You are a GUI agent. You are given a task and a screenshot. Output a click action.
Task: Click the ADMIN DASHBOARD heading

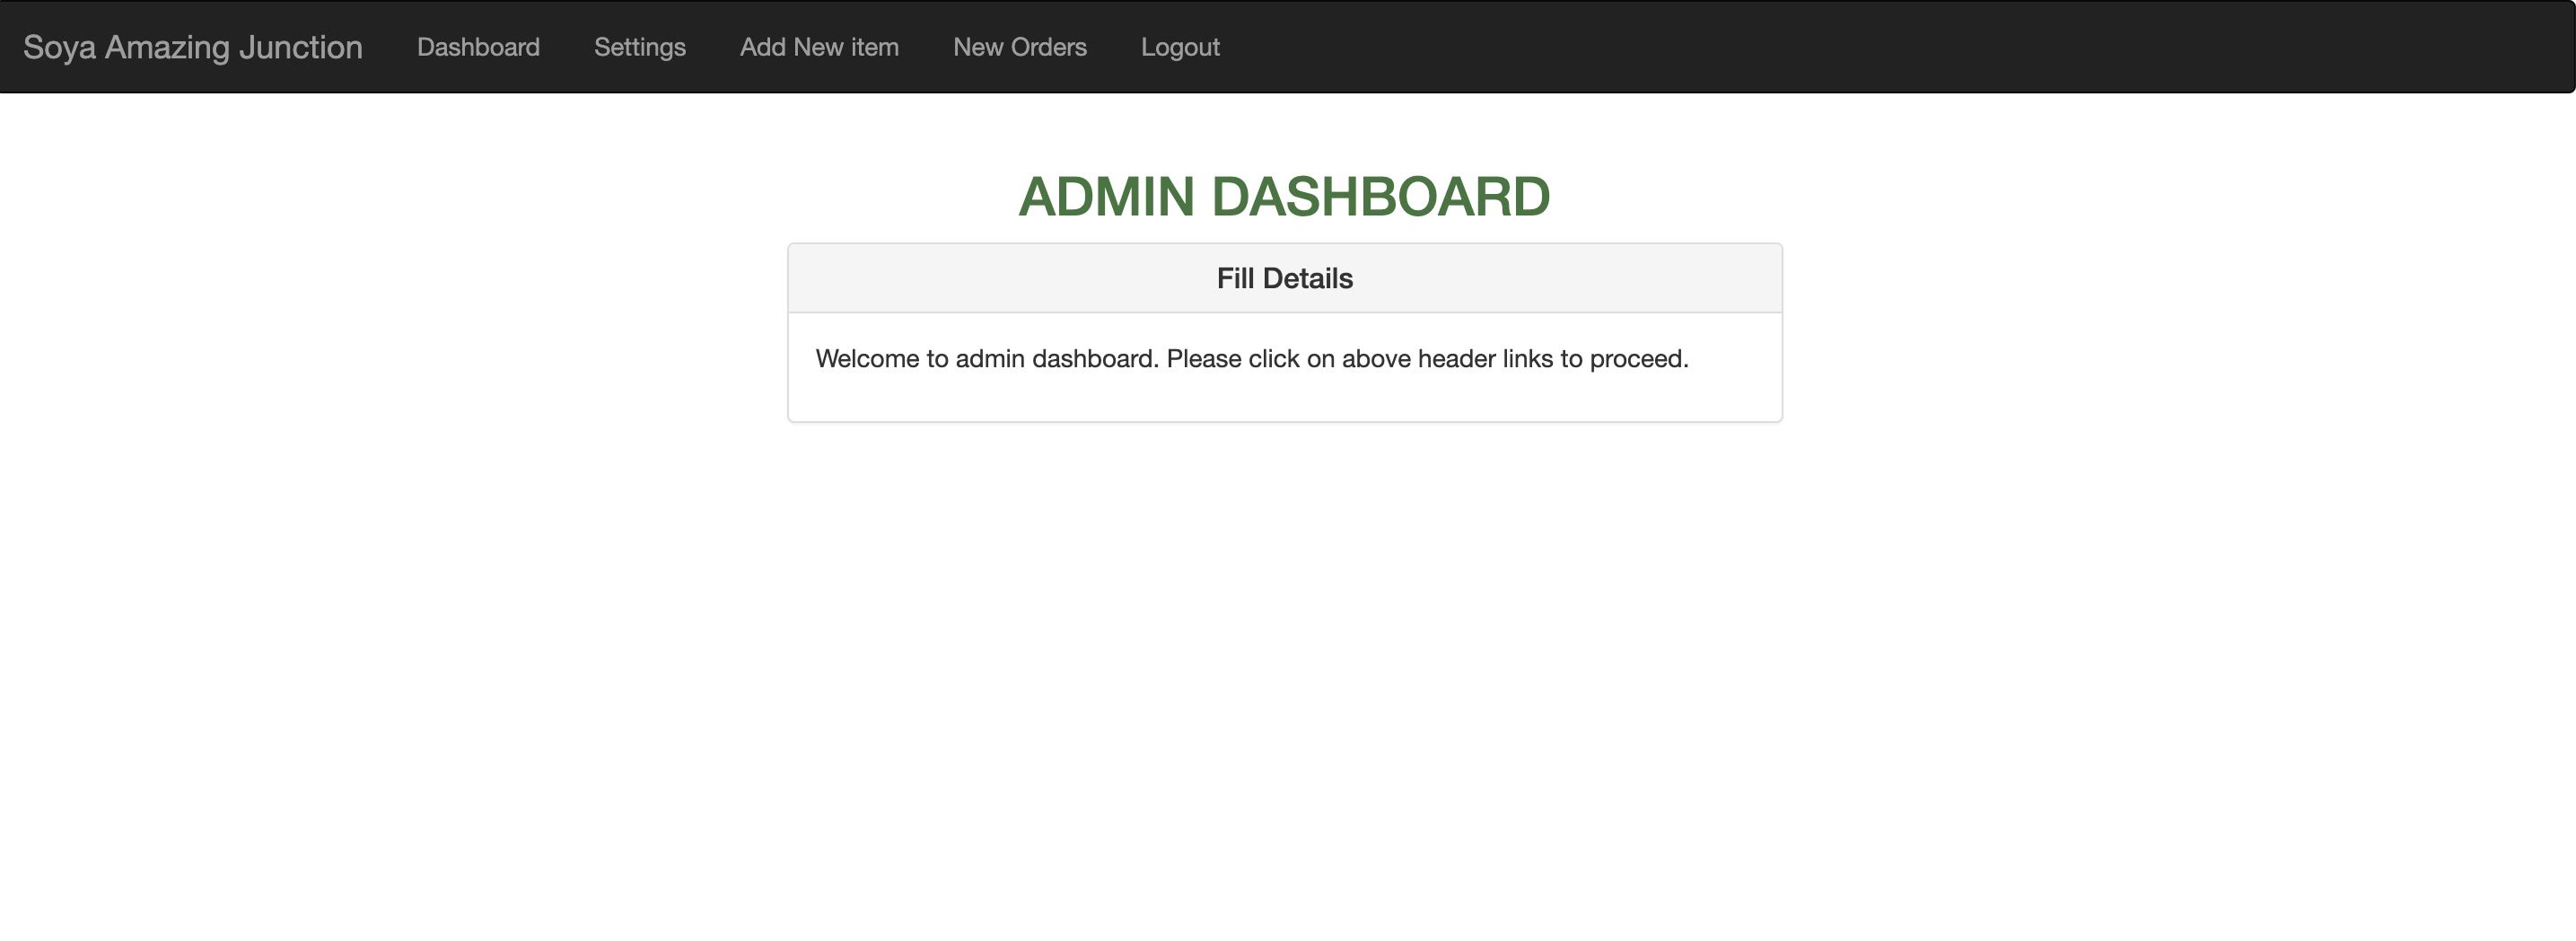pos(1284,196)
